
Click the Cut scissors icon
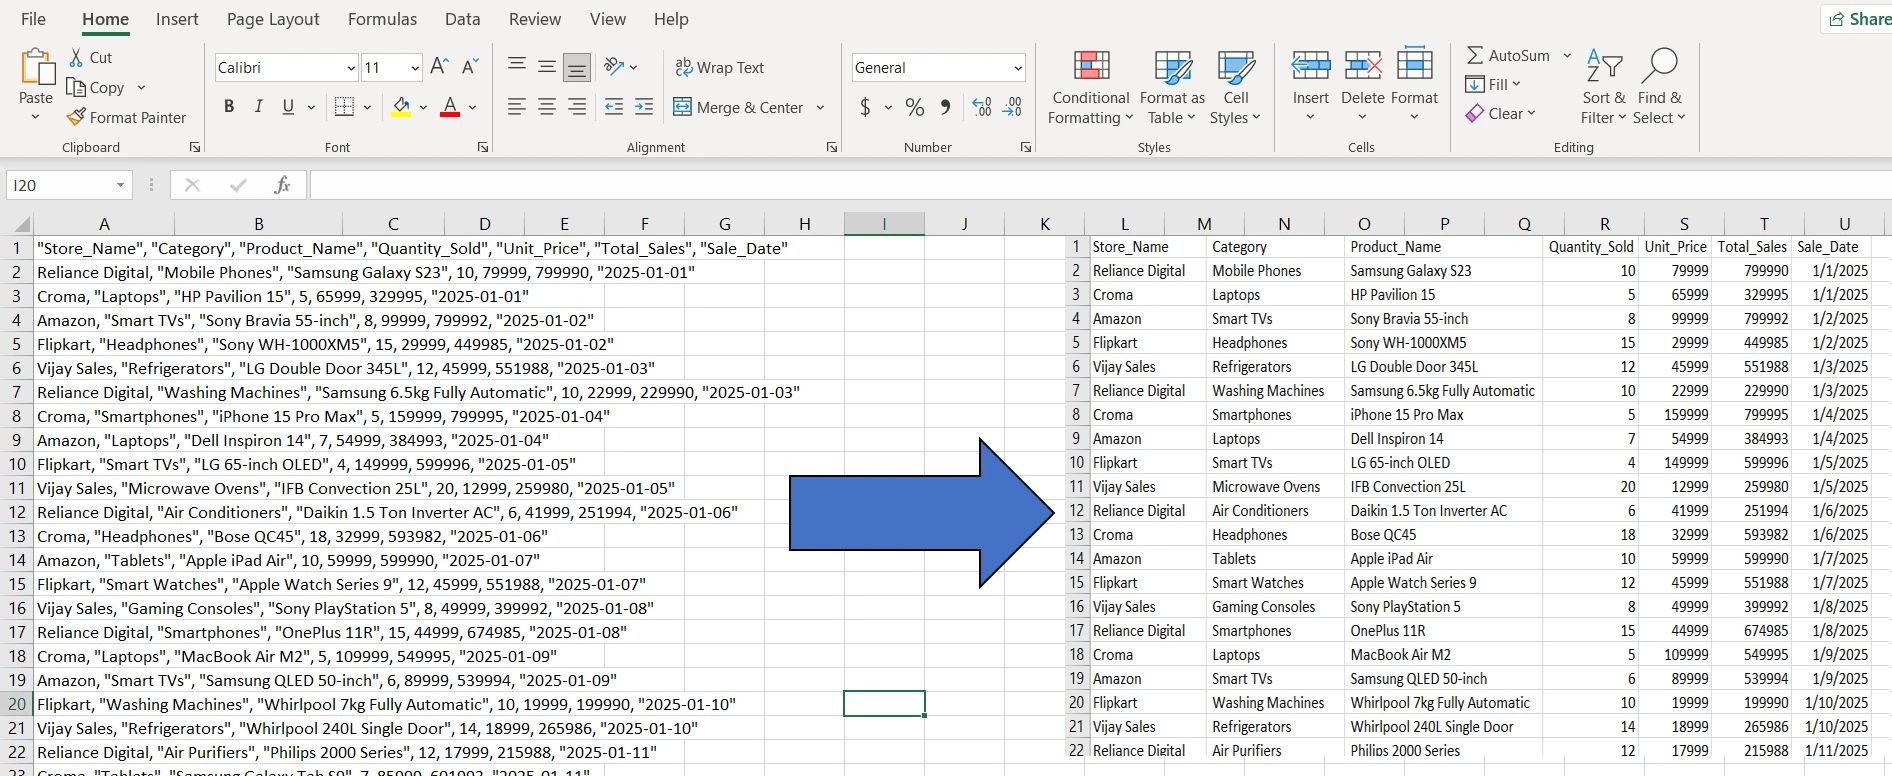(77, 58)
